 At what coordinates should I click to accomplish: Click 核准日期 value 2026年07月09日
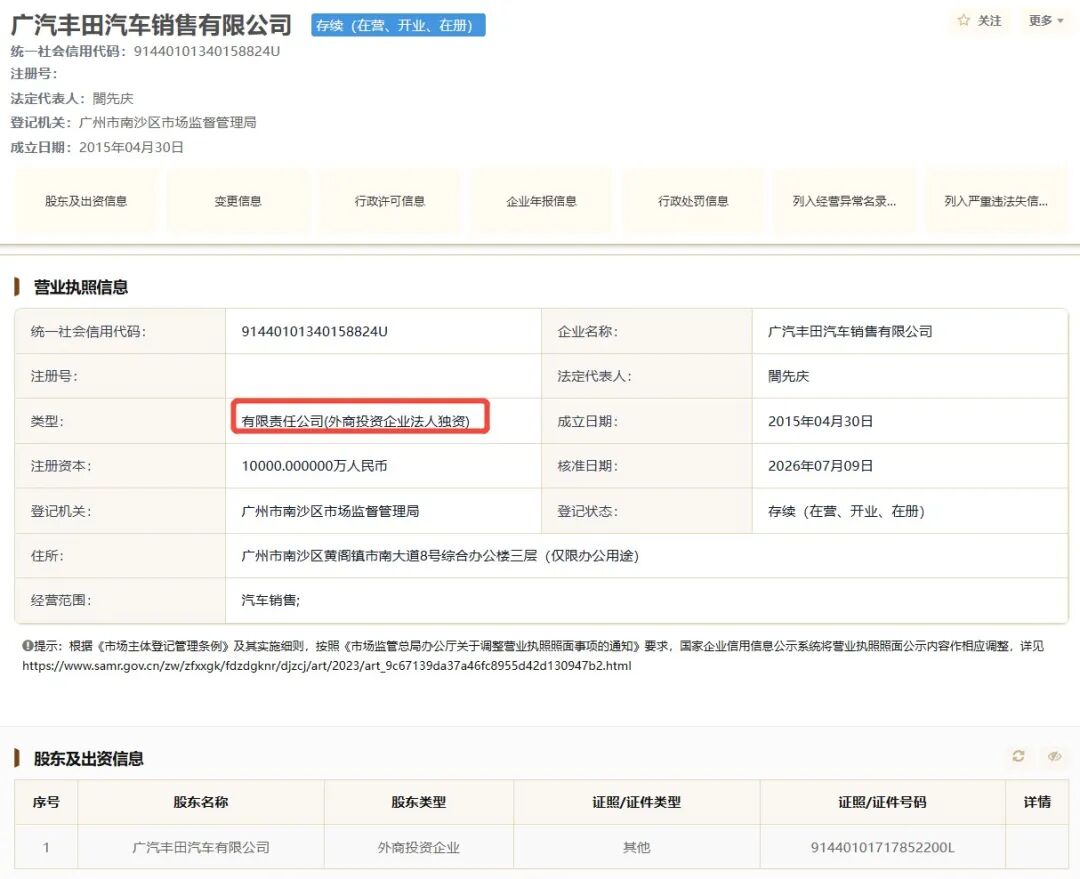click(x=820, y=466)
